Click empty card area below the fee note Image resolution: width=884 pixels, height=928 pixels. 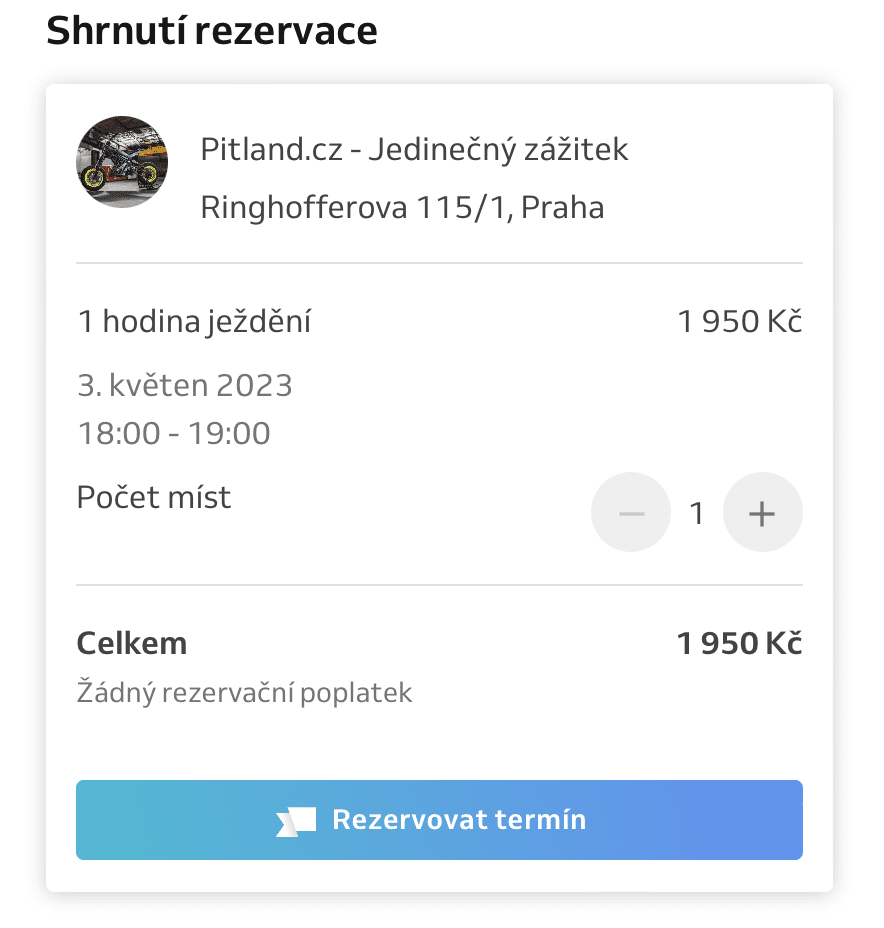click(439, 745)
